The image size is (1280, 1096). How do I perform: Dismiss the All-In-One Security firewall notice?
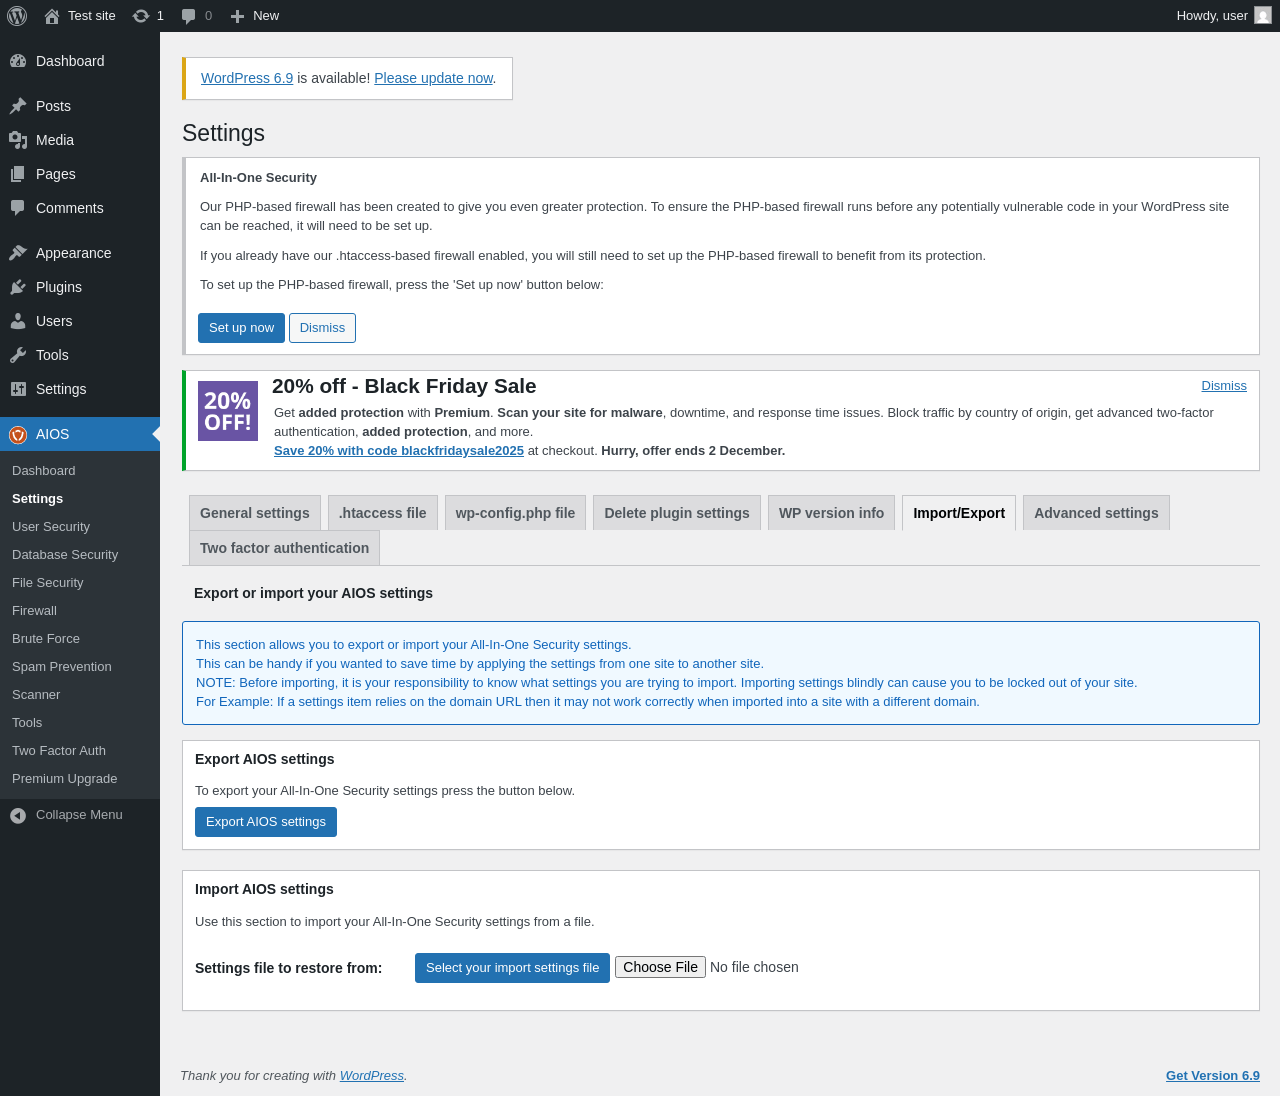pos(322,328)
